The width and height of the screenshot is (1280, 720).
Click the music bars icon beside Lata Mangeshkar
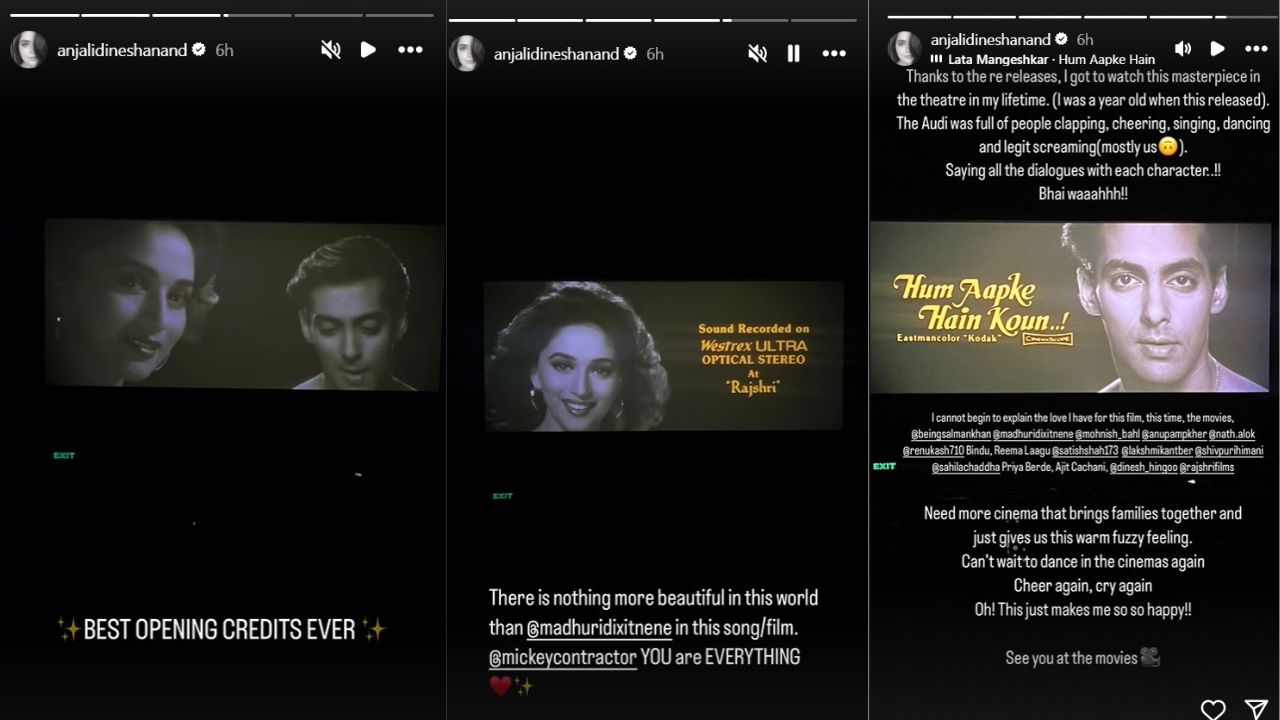click(936, 60)
